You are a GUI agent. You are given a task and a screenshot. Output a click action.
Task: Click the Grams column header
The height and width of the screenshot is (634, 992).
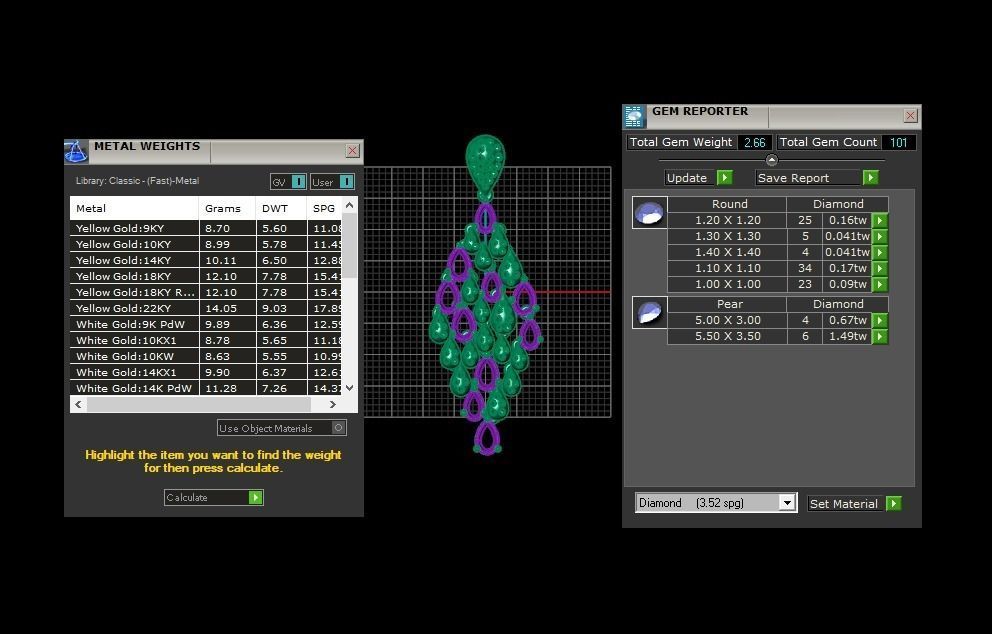[227, 208]
